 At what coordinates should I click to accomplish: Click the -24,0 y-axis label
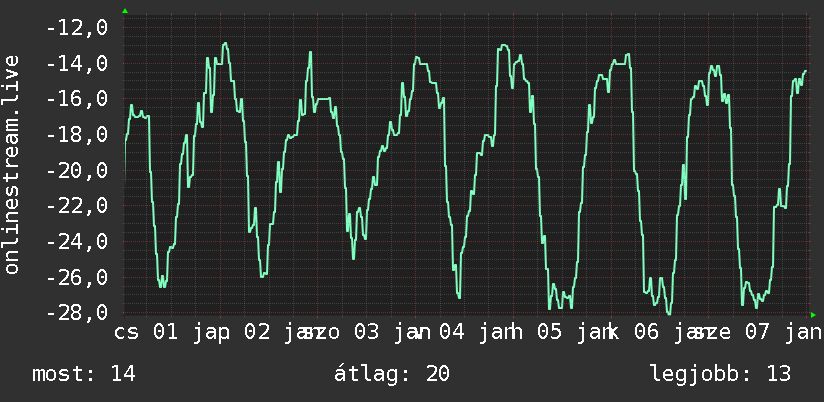pyautogui.click(x=77, y=241)
